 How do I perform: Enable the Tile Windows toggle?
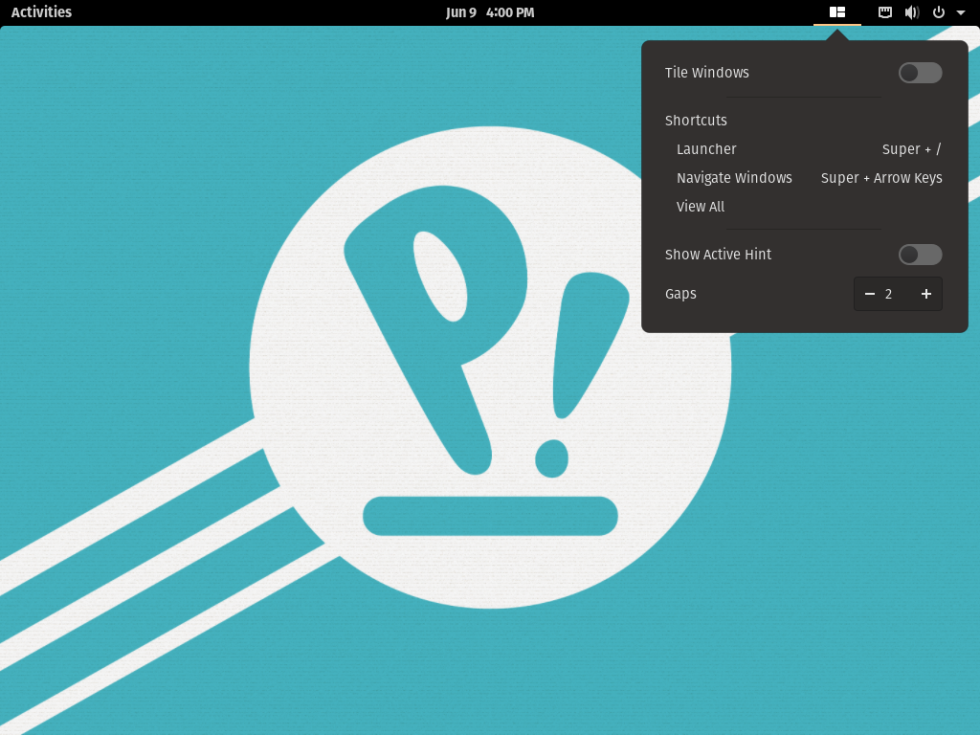click(918, 72)
